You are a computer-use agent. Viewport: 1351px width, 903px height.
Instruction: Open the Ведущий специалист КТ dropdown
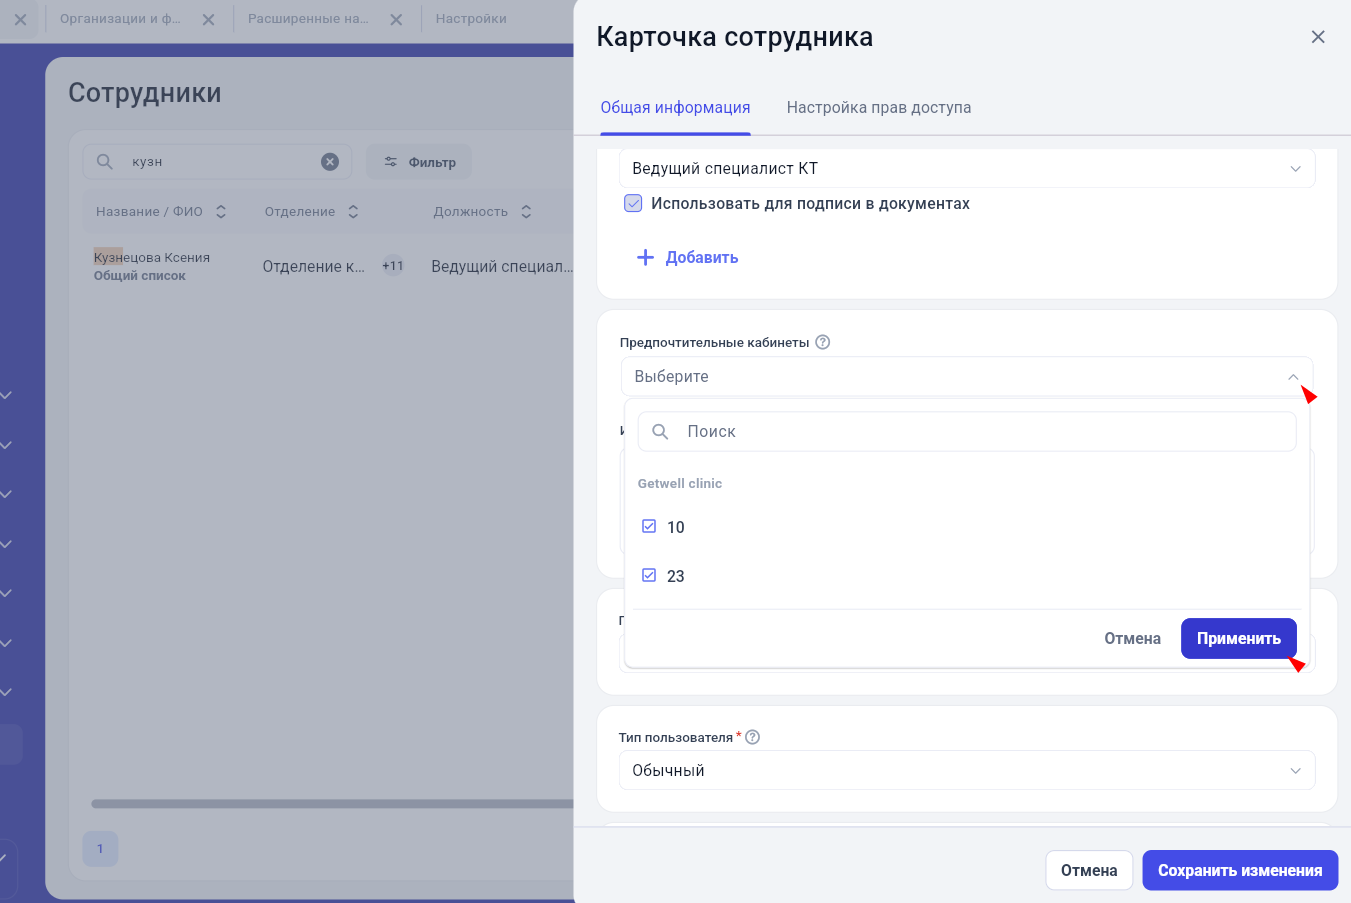(967, 169)
